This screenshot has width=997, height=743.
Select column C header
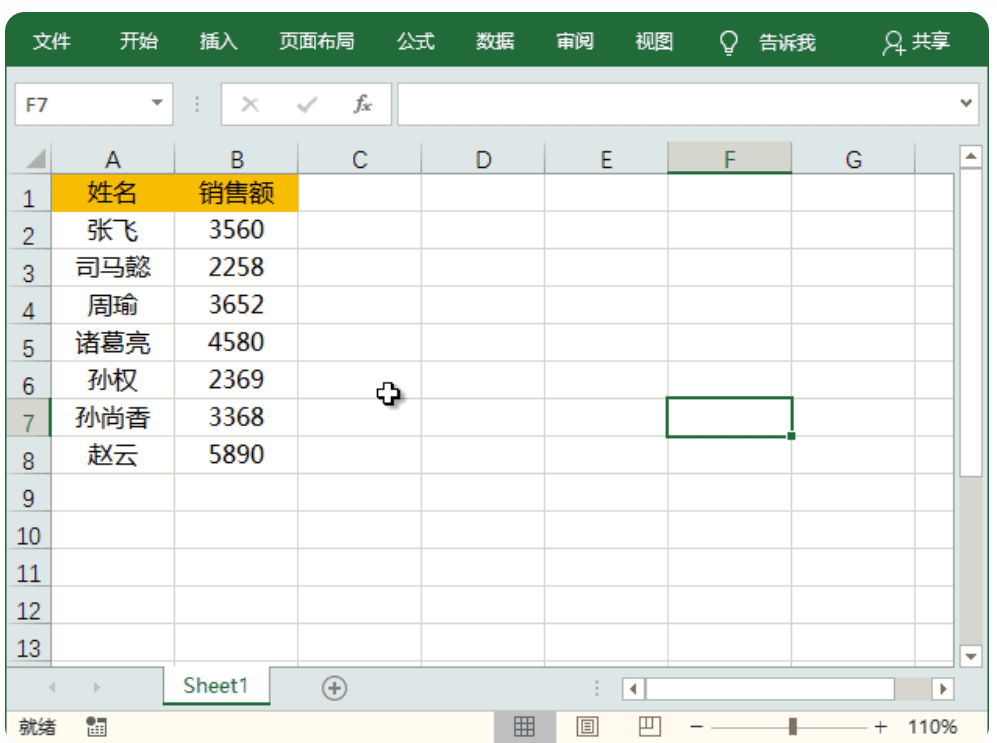click(x=360, y=159)
